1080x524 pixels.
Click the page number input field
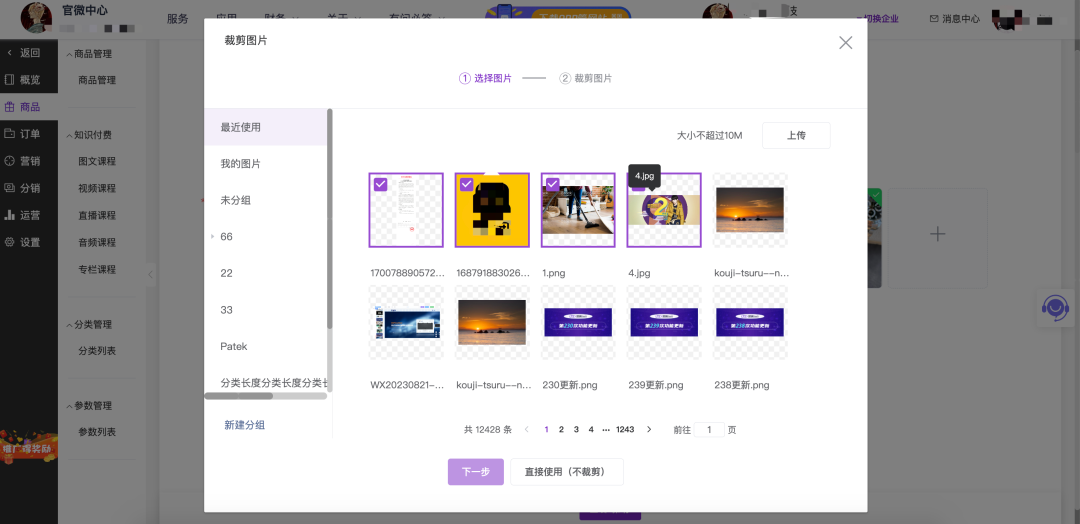(x=709, y=430)
